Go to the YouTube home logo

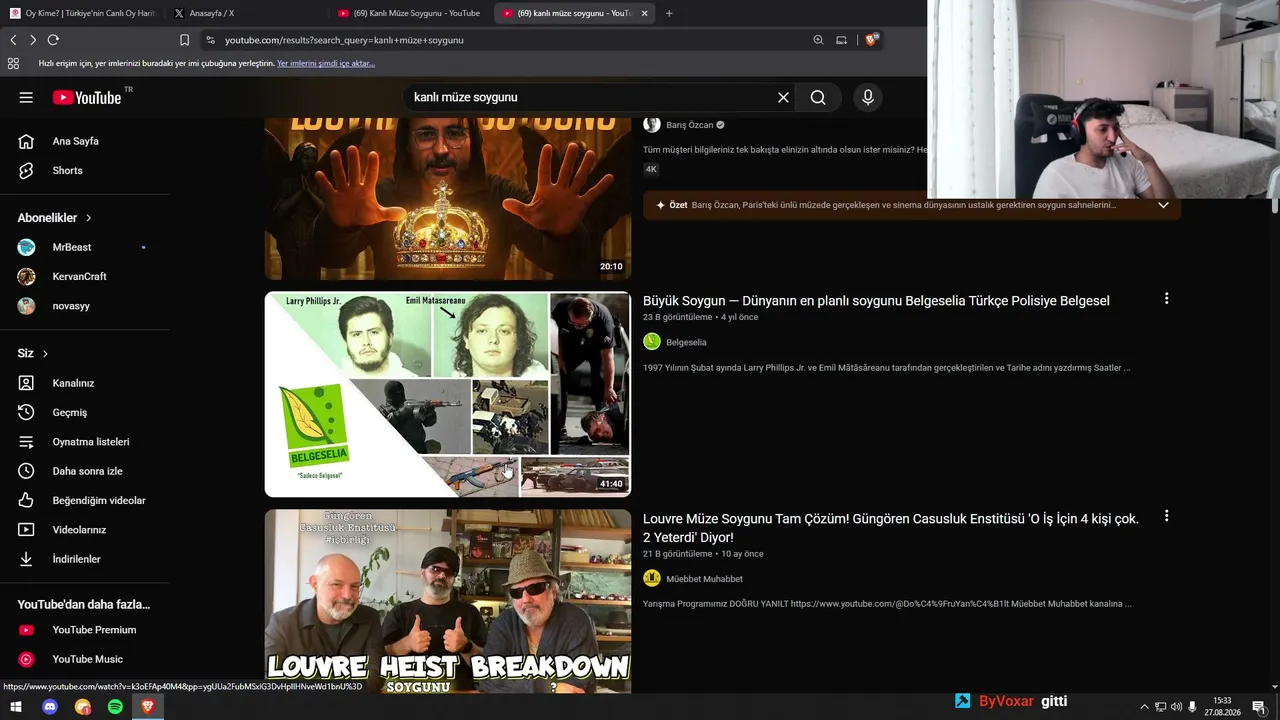87,97
